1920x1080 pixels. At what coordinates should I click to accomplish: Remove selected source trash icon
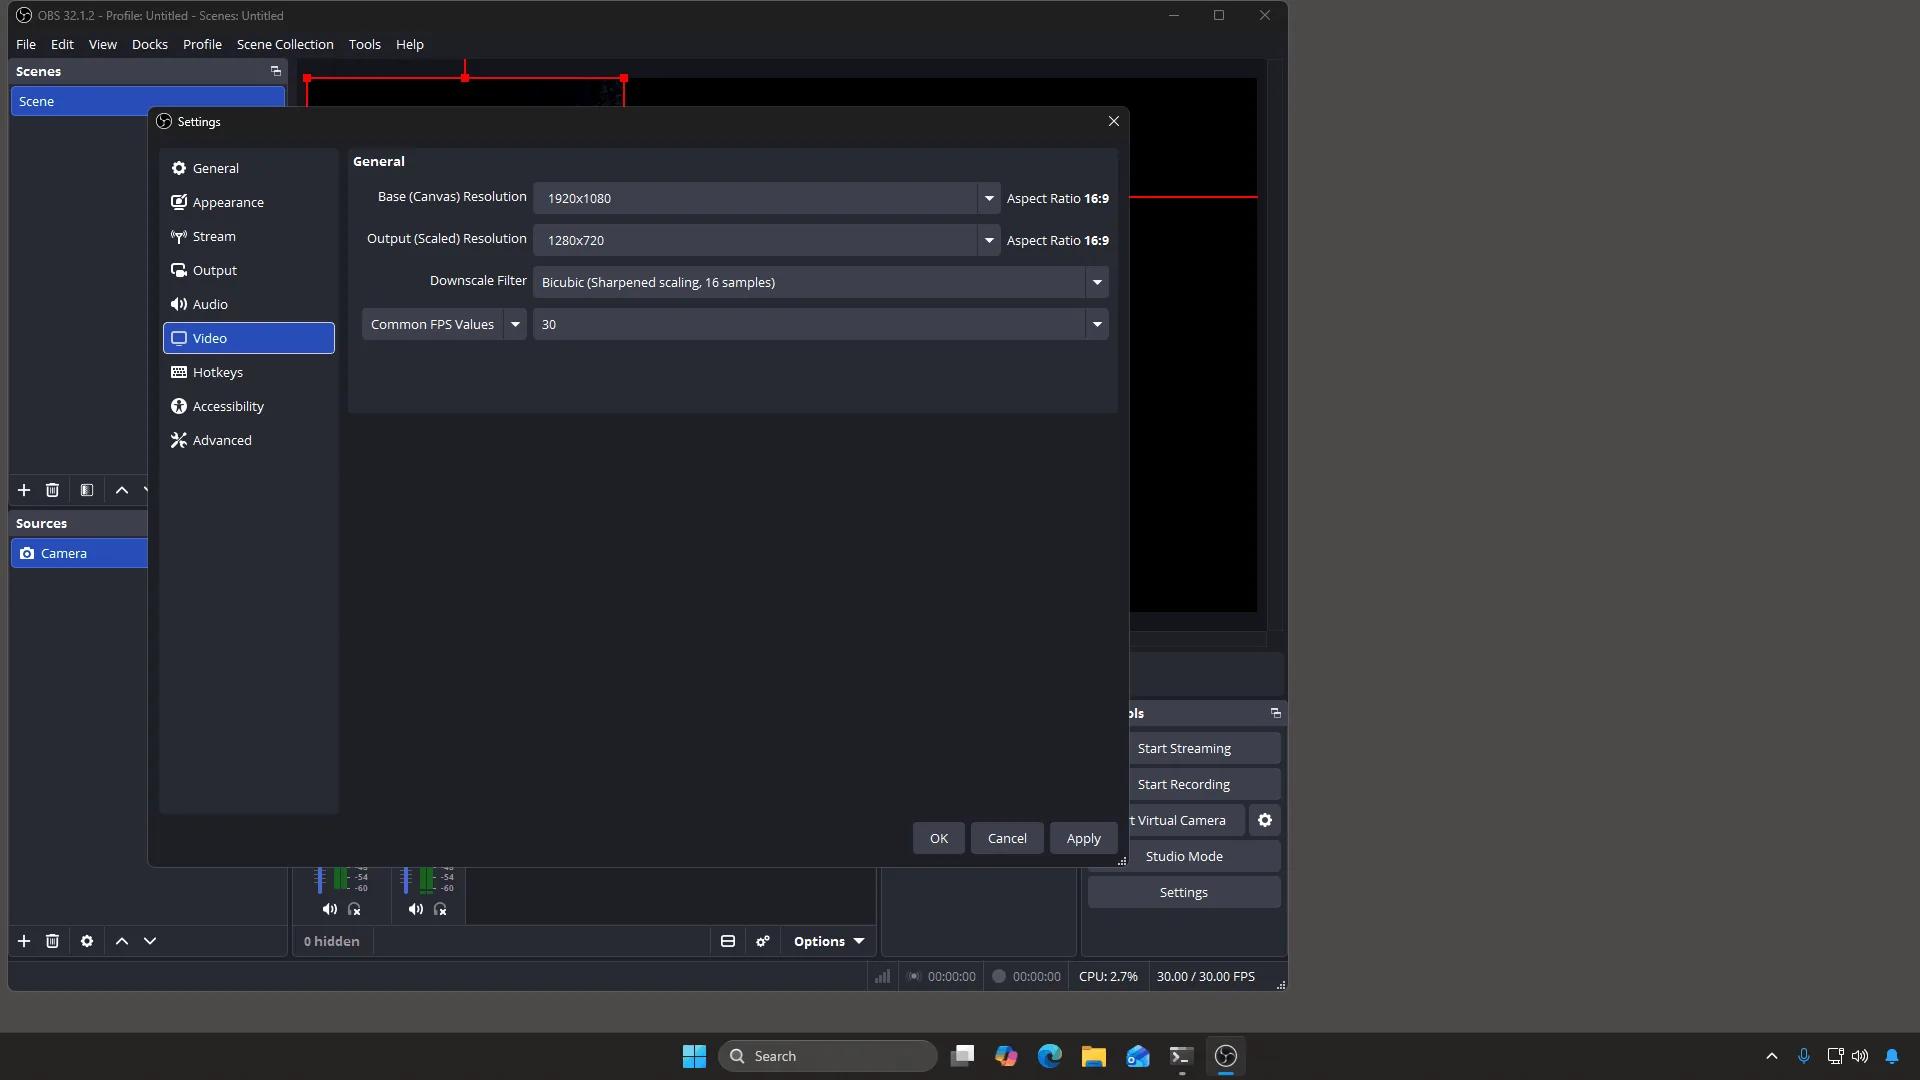tap(52, 941)
